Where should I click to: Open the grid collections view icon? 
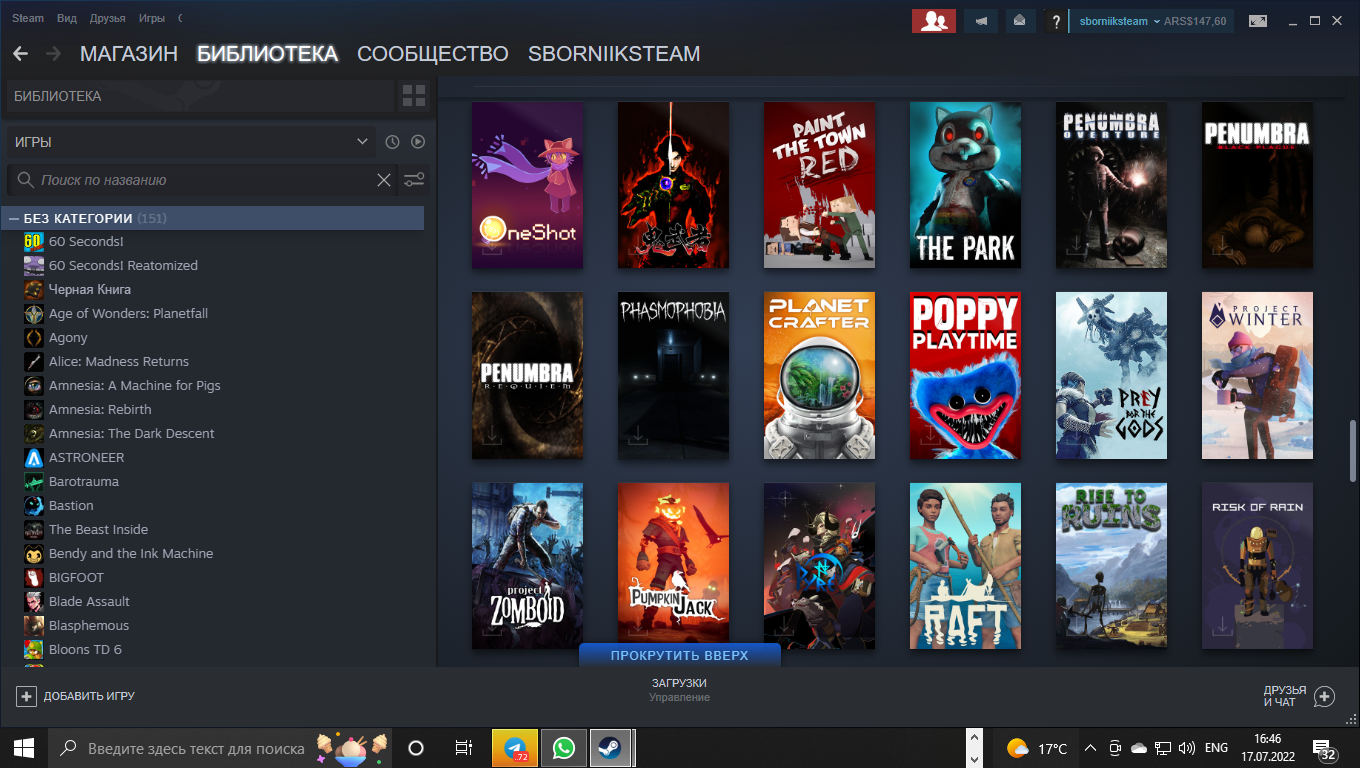[413, 96]
